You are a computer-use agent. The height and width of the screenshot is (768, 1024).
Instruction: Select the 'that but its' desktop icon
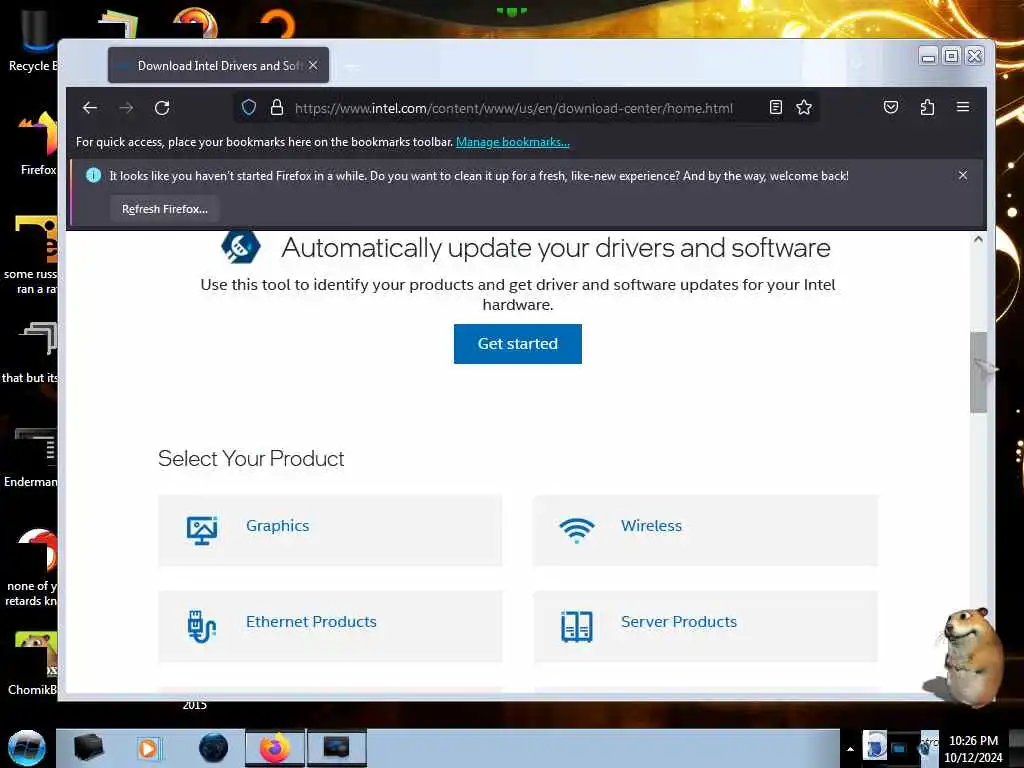[x=30, y=353]
